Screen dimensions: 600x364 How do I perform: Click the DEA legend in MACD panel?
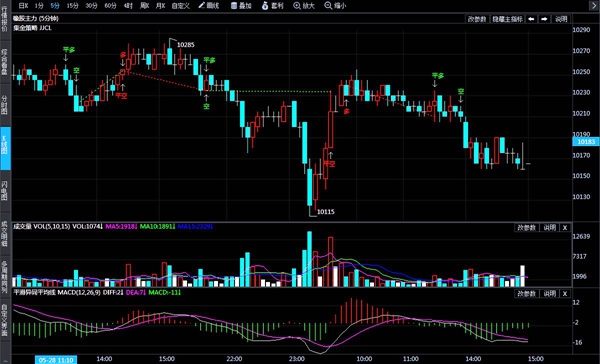click(136, 292)
